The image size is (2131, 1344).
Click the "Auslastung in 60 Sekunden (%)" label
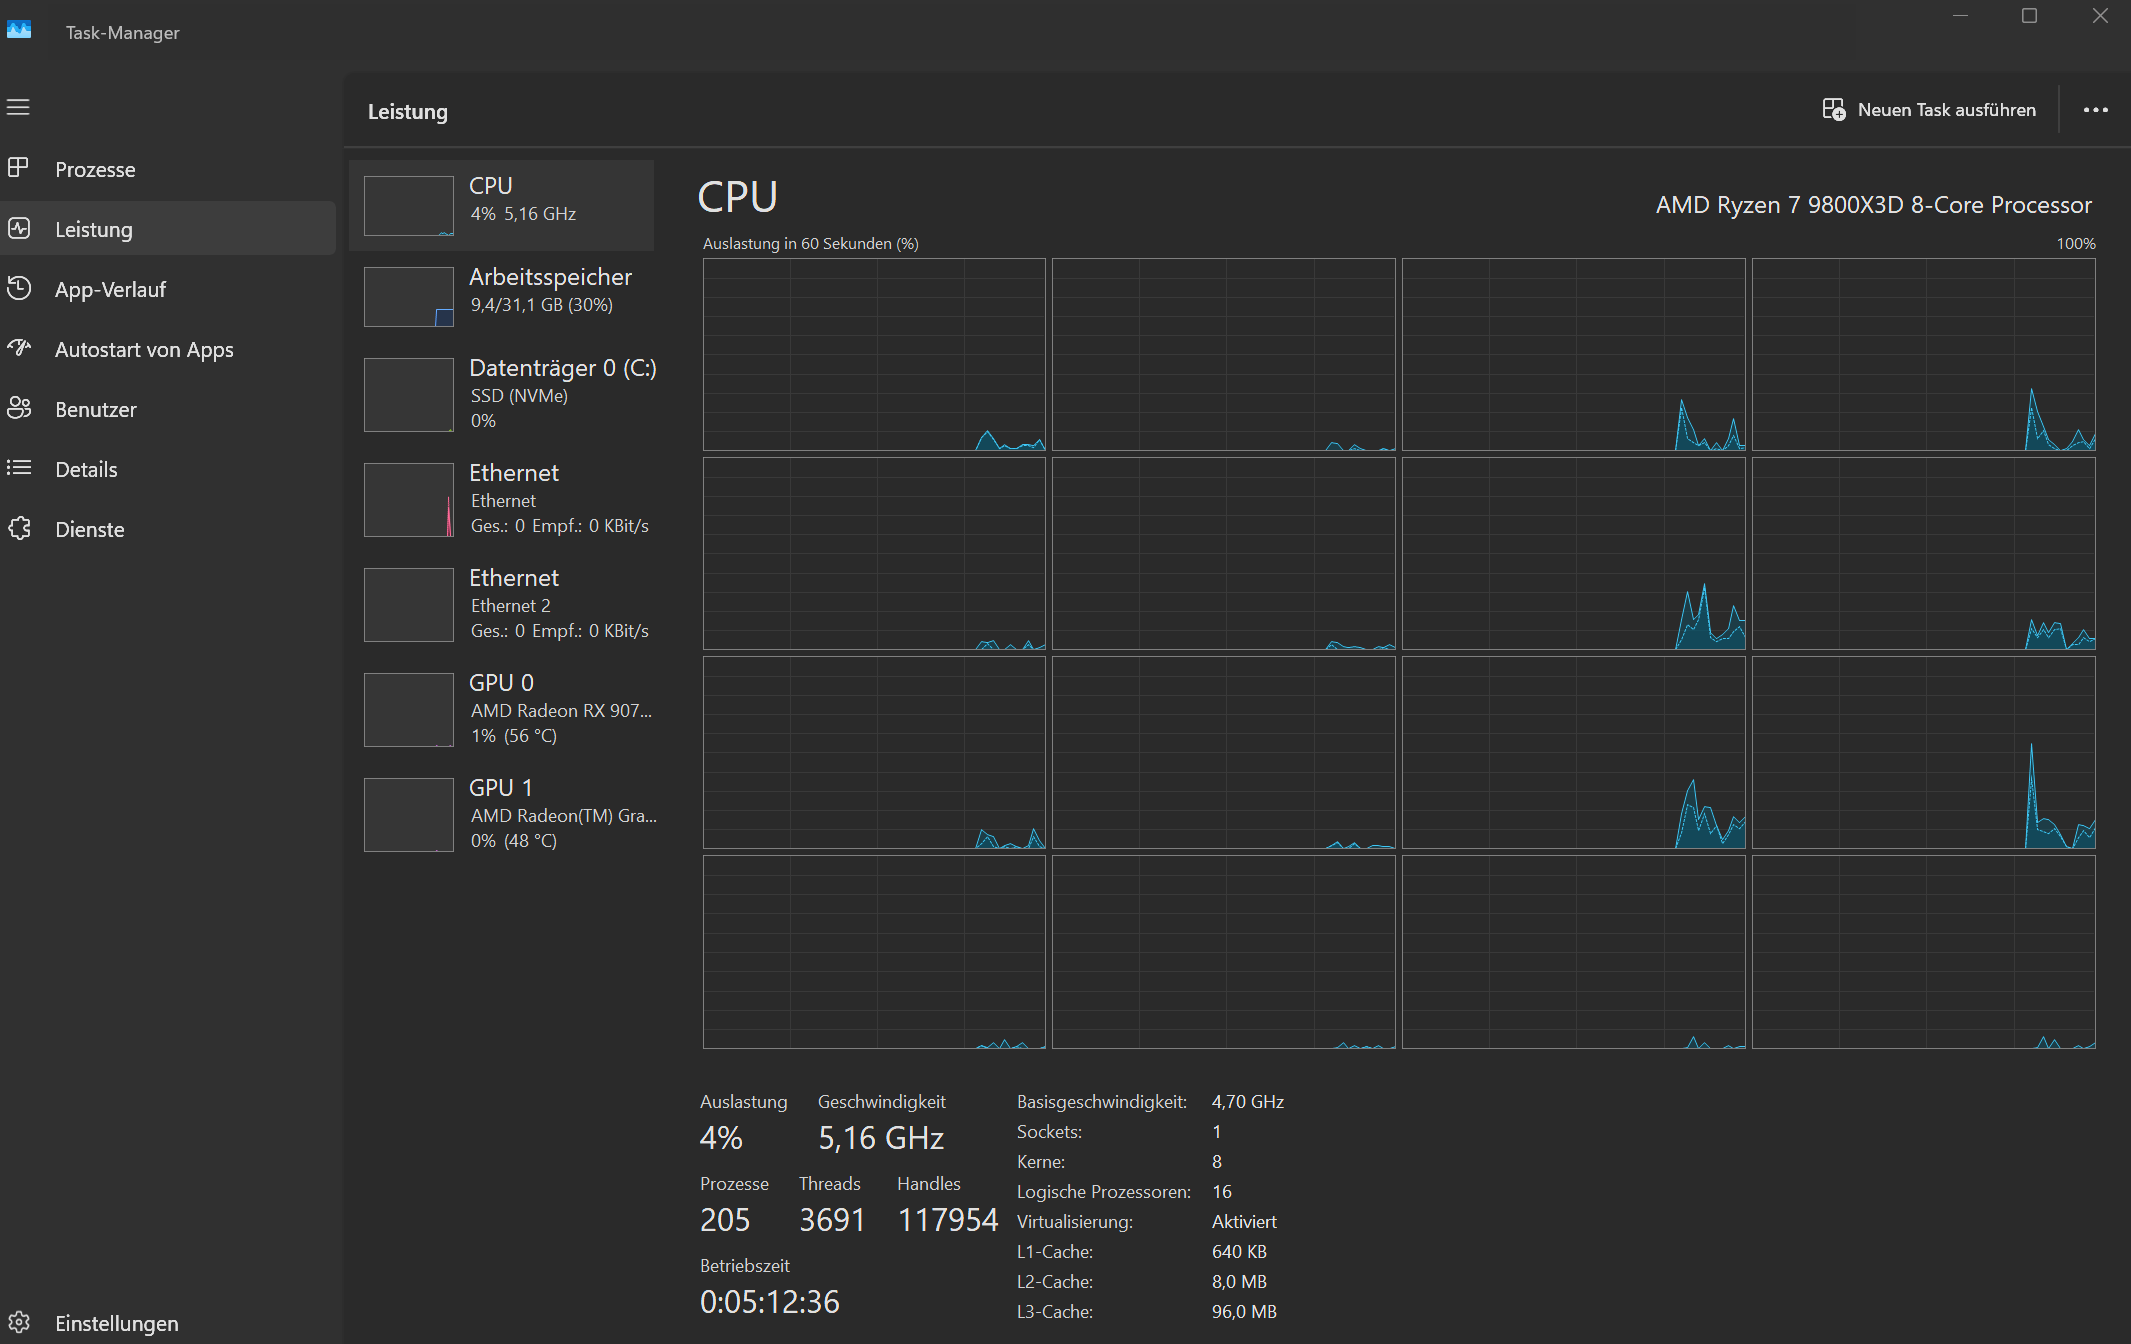click(x=811, y=243)
